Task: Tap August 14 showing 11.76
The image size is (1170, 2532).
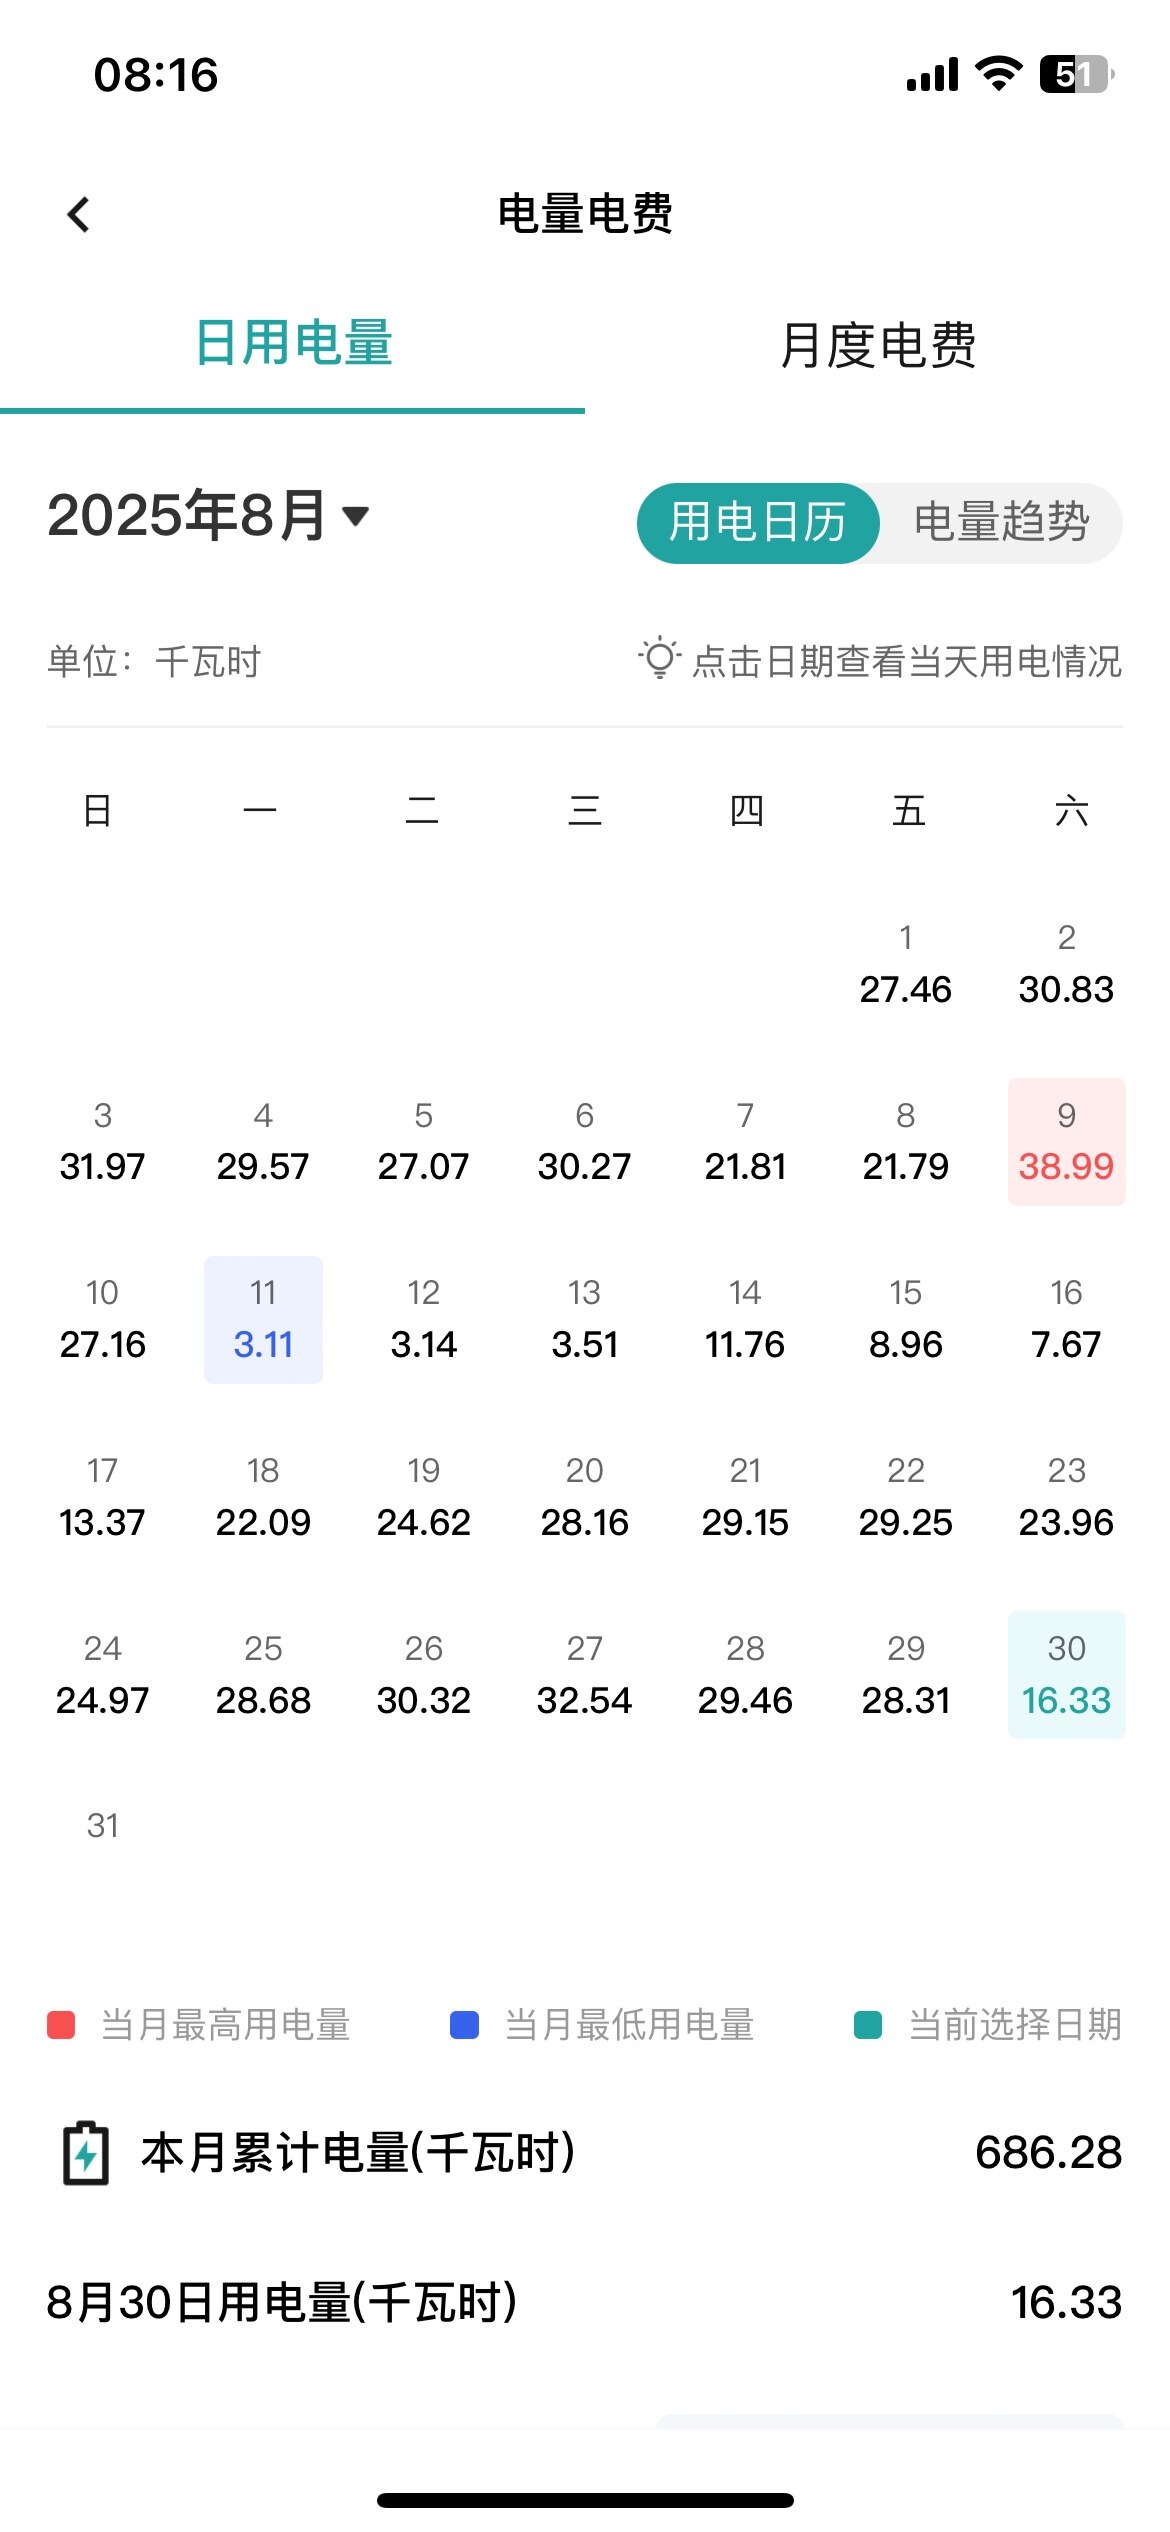Action: point(745,1320)
